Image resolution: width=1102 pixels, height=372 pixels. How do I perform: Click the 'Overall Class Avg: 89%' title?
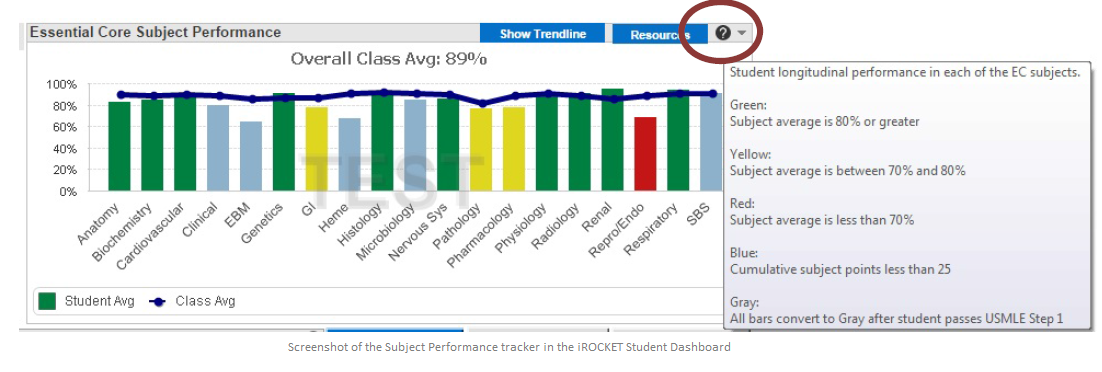(x=389, y=59)
